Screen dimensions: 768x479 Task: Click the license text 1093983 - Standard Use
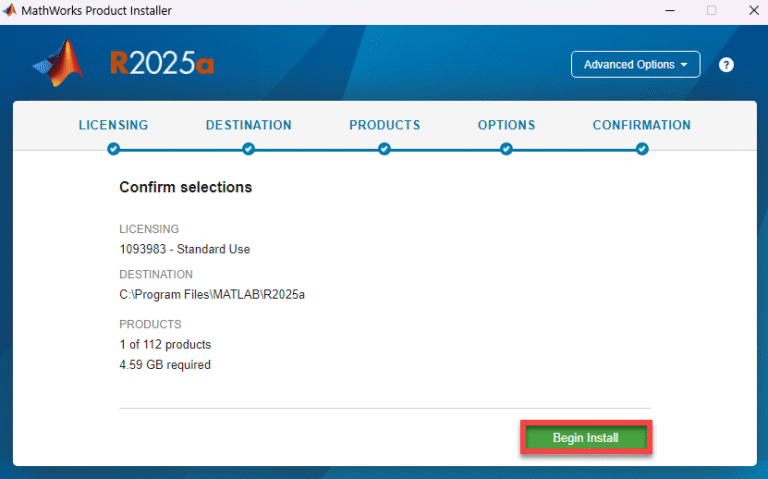point(184,249)
